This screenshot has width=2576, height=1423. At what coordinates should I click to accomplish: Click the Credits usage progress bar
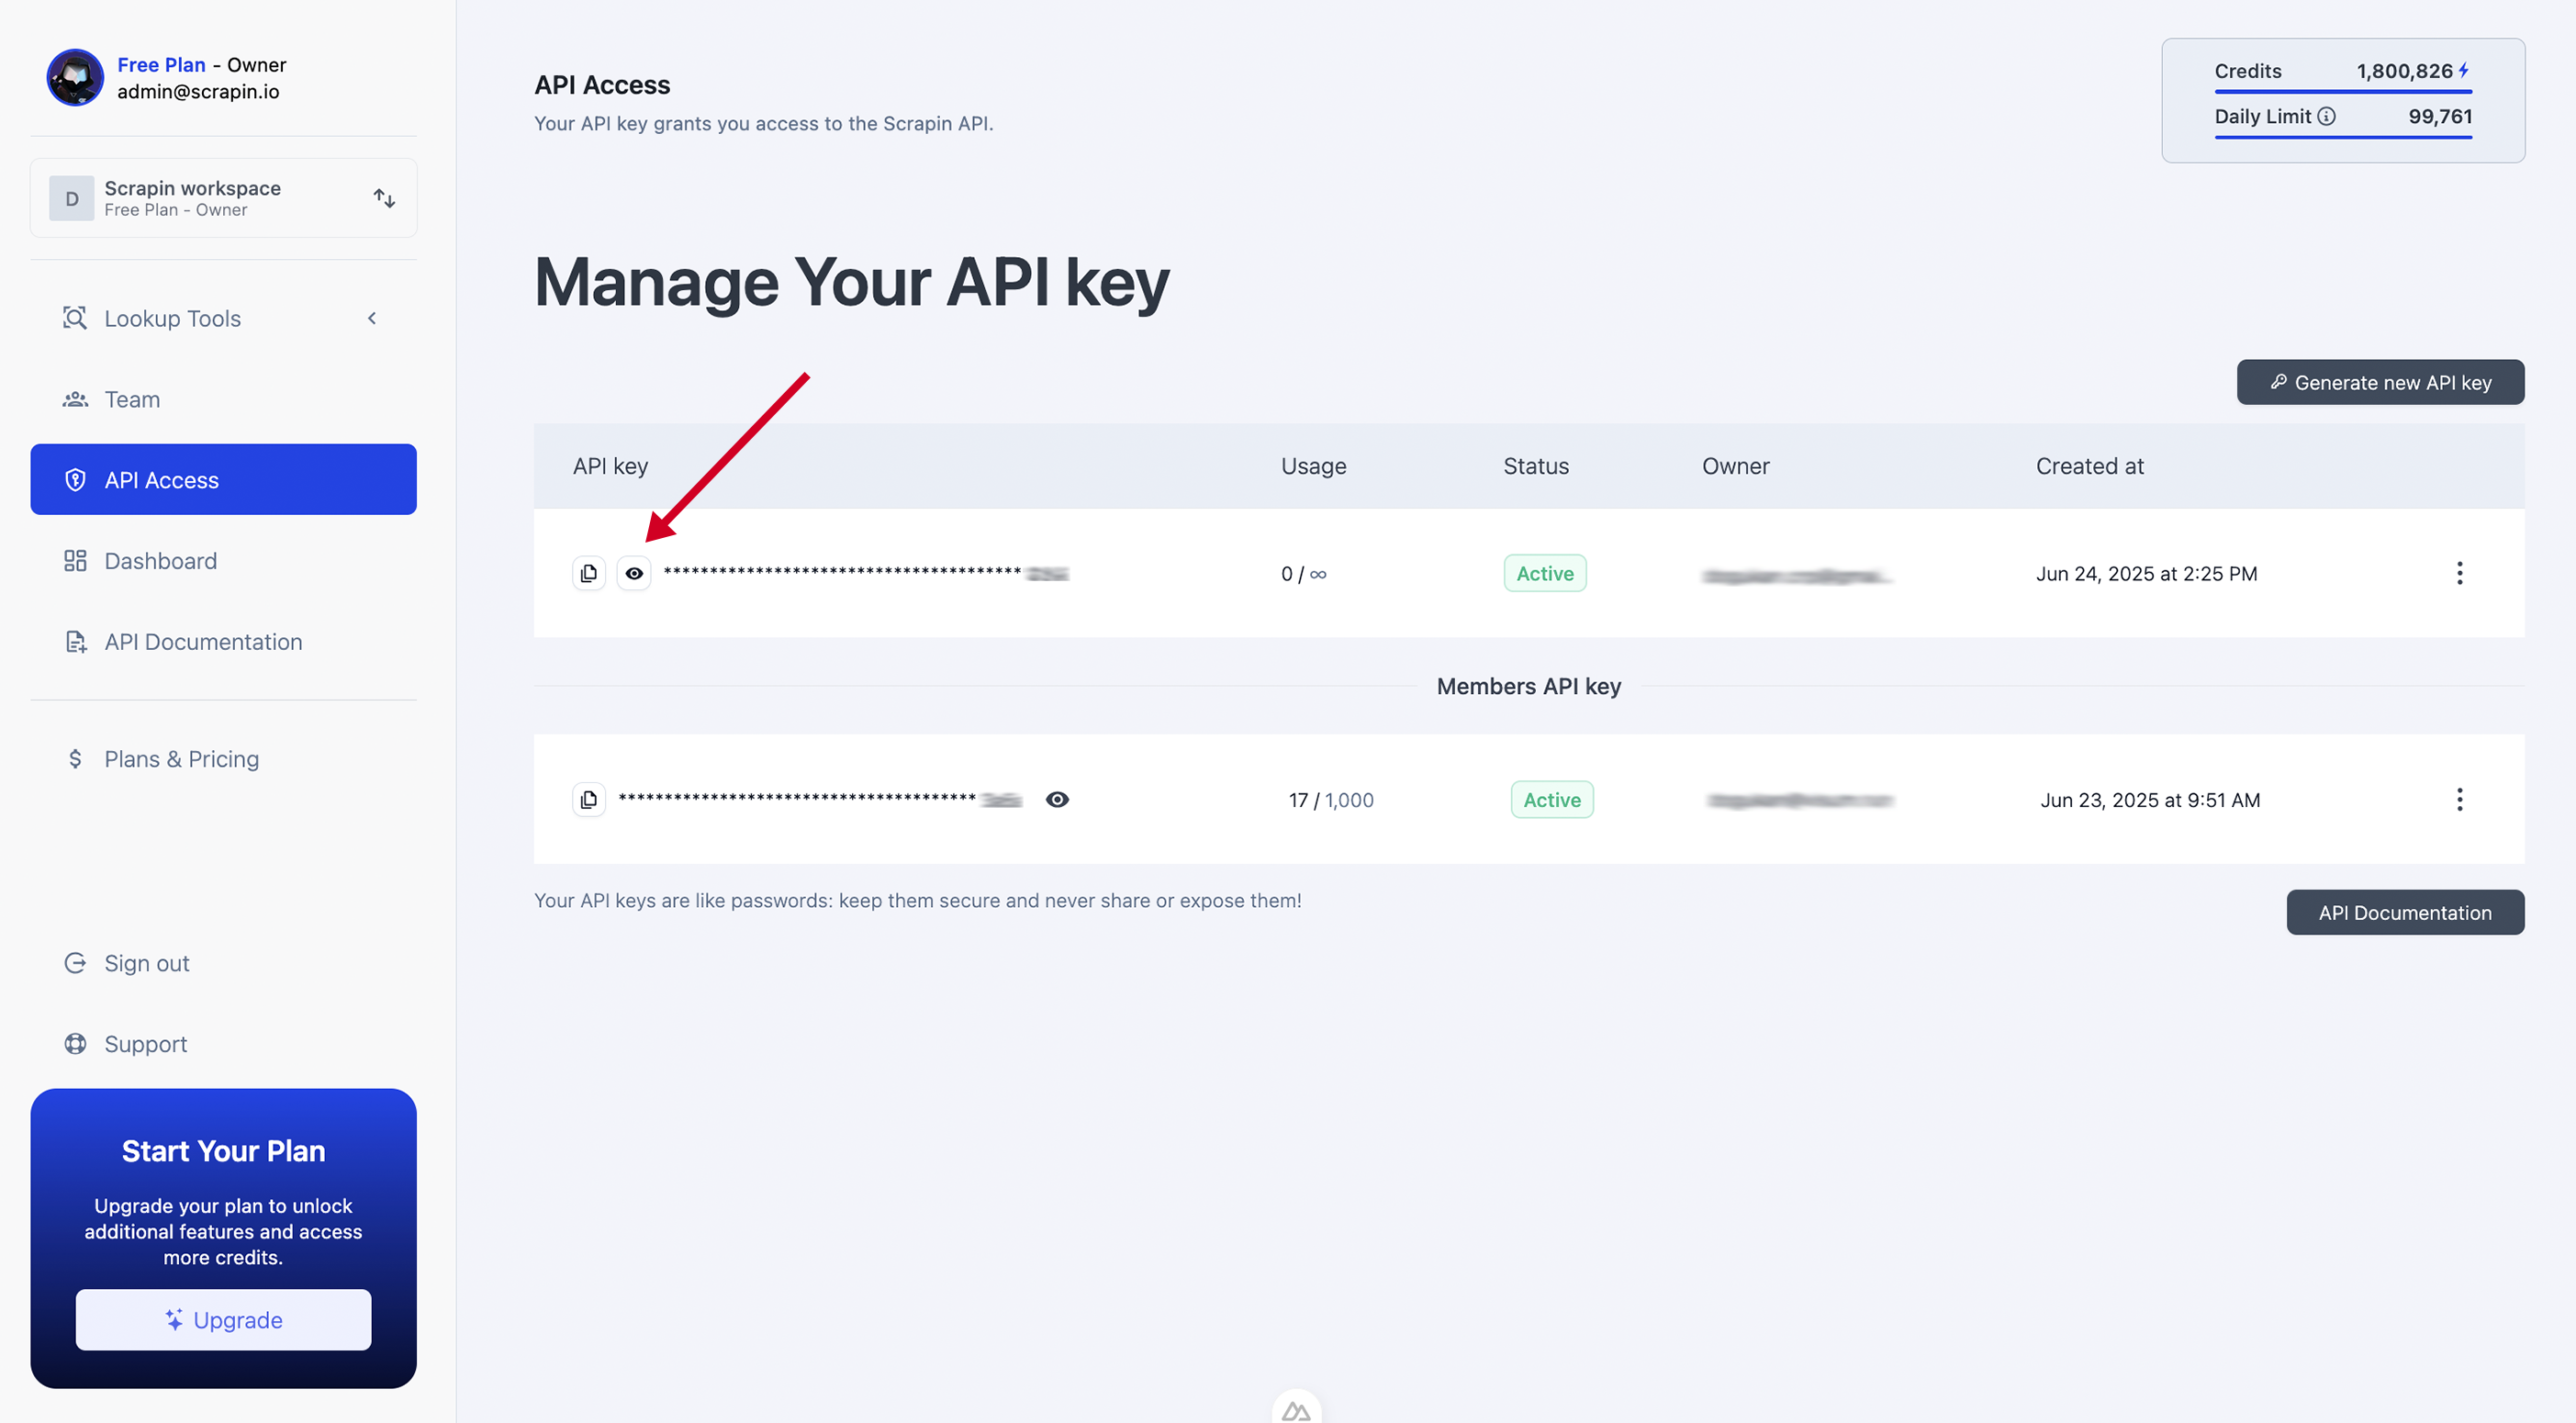[2342, 91]
